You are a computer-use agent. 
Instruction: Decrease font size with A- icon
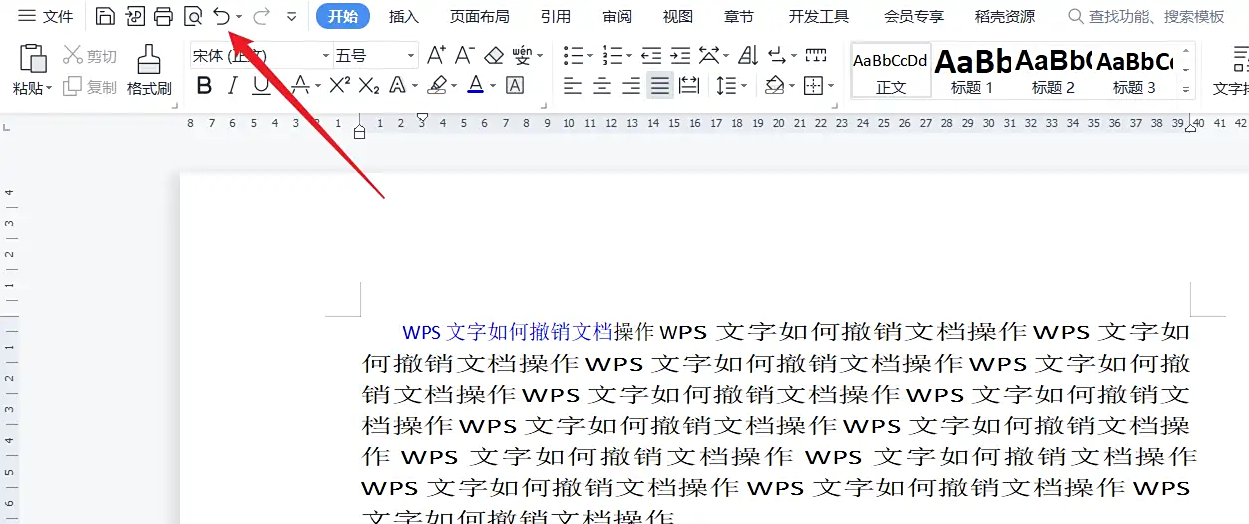click(464, 55)
